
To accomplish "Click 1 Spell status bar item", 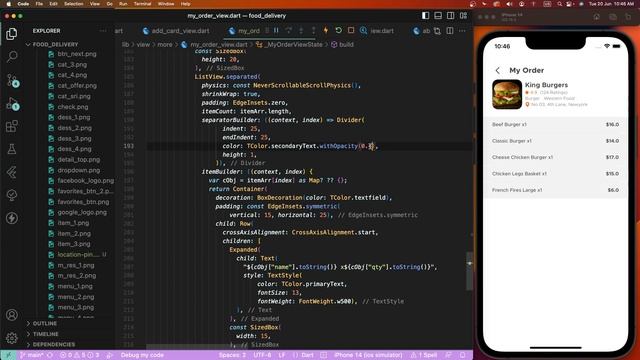I will [424, 355].
